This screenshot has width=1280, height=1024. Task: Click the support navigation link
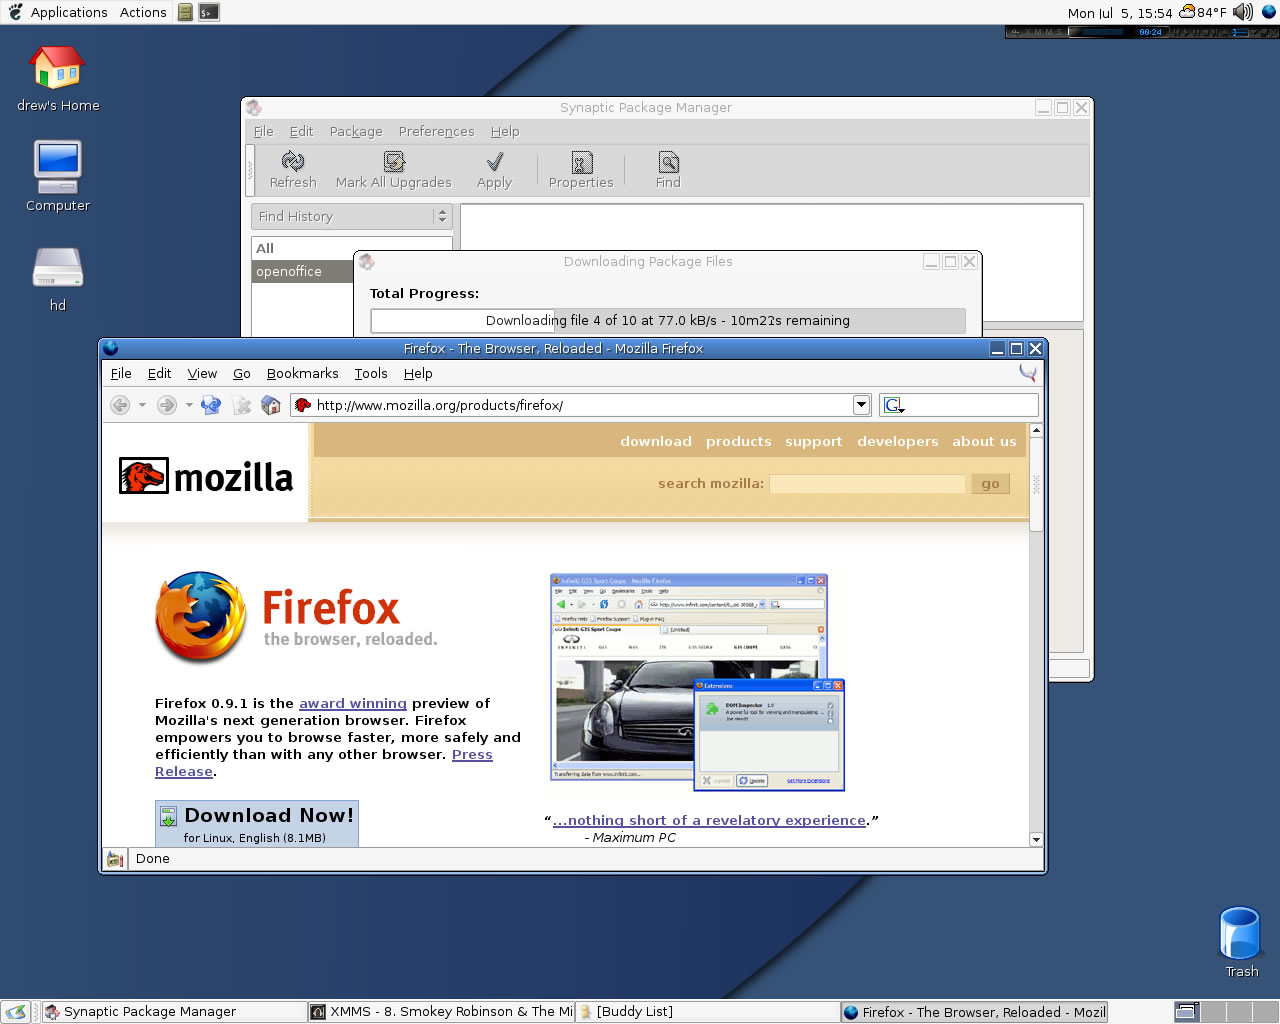(813, 441)
